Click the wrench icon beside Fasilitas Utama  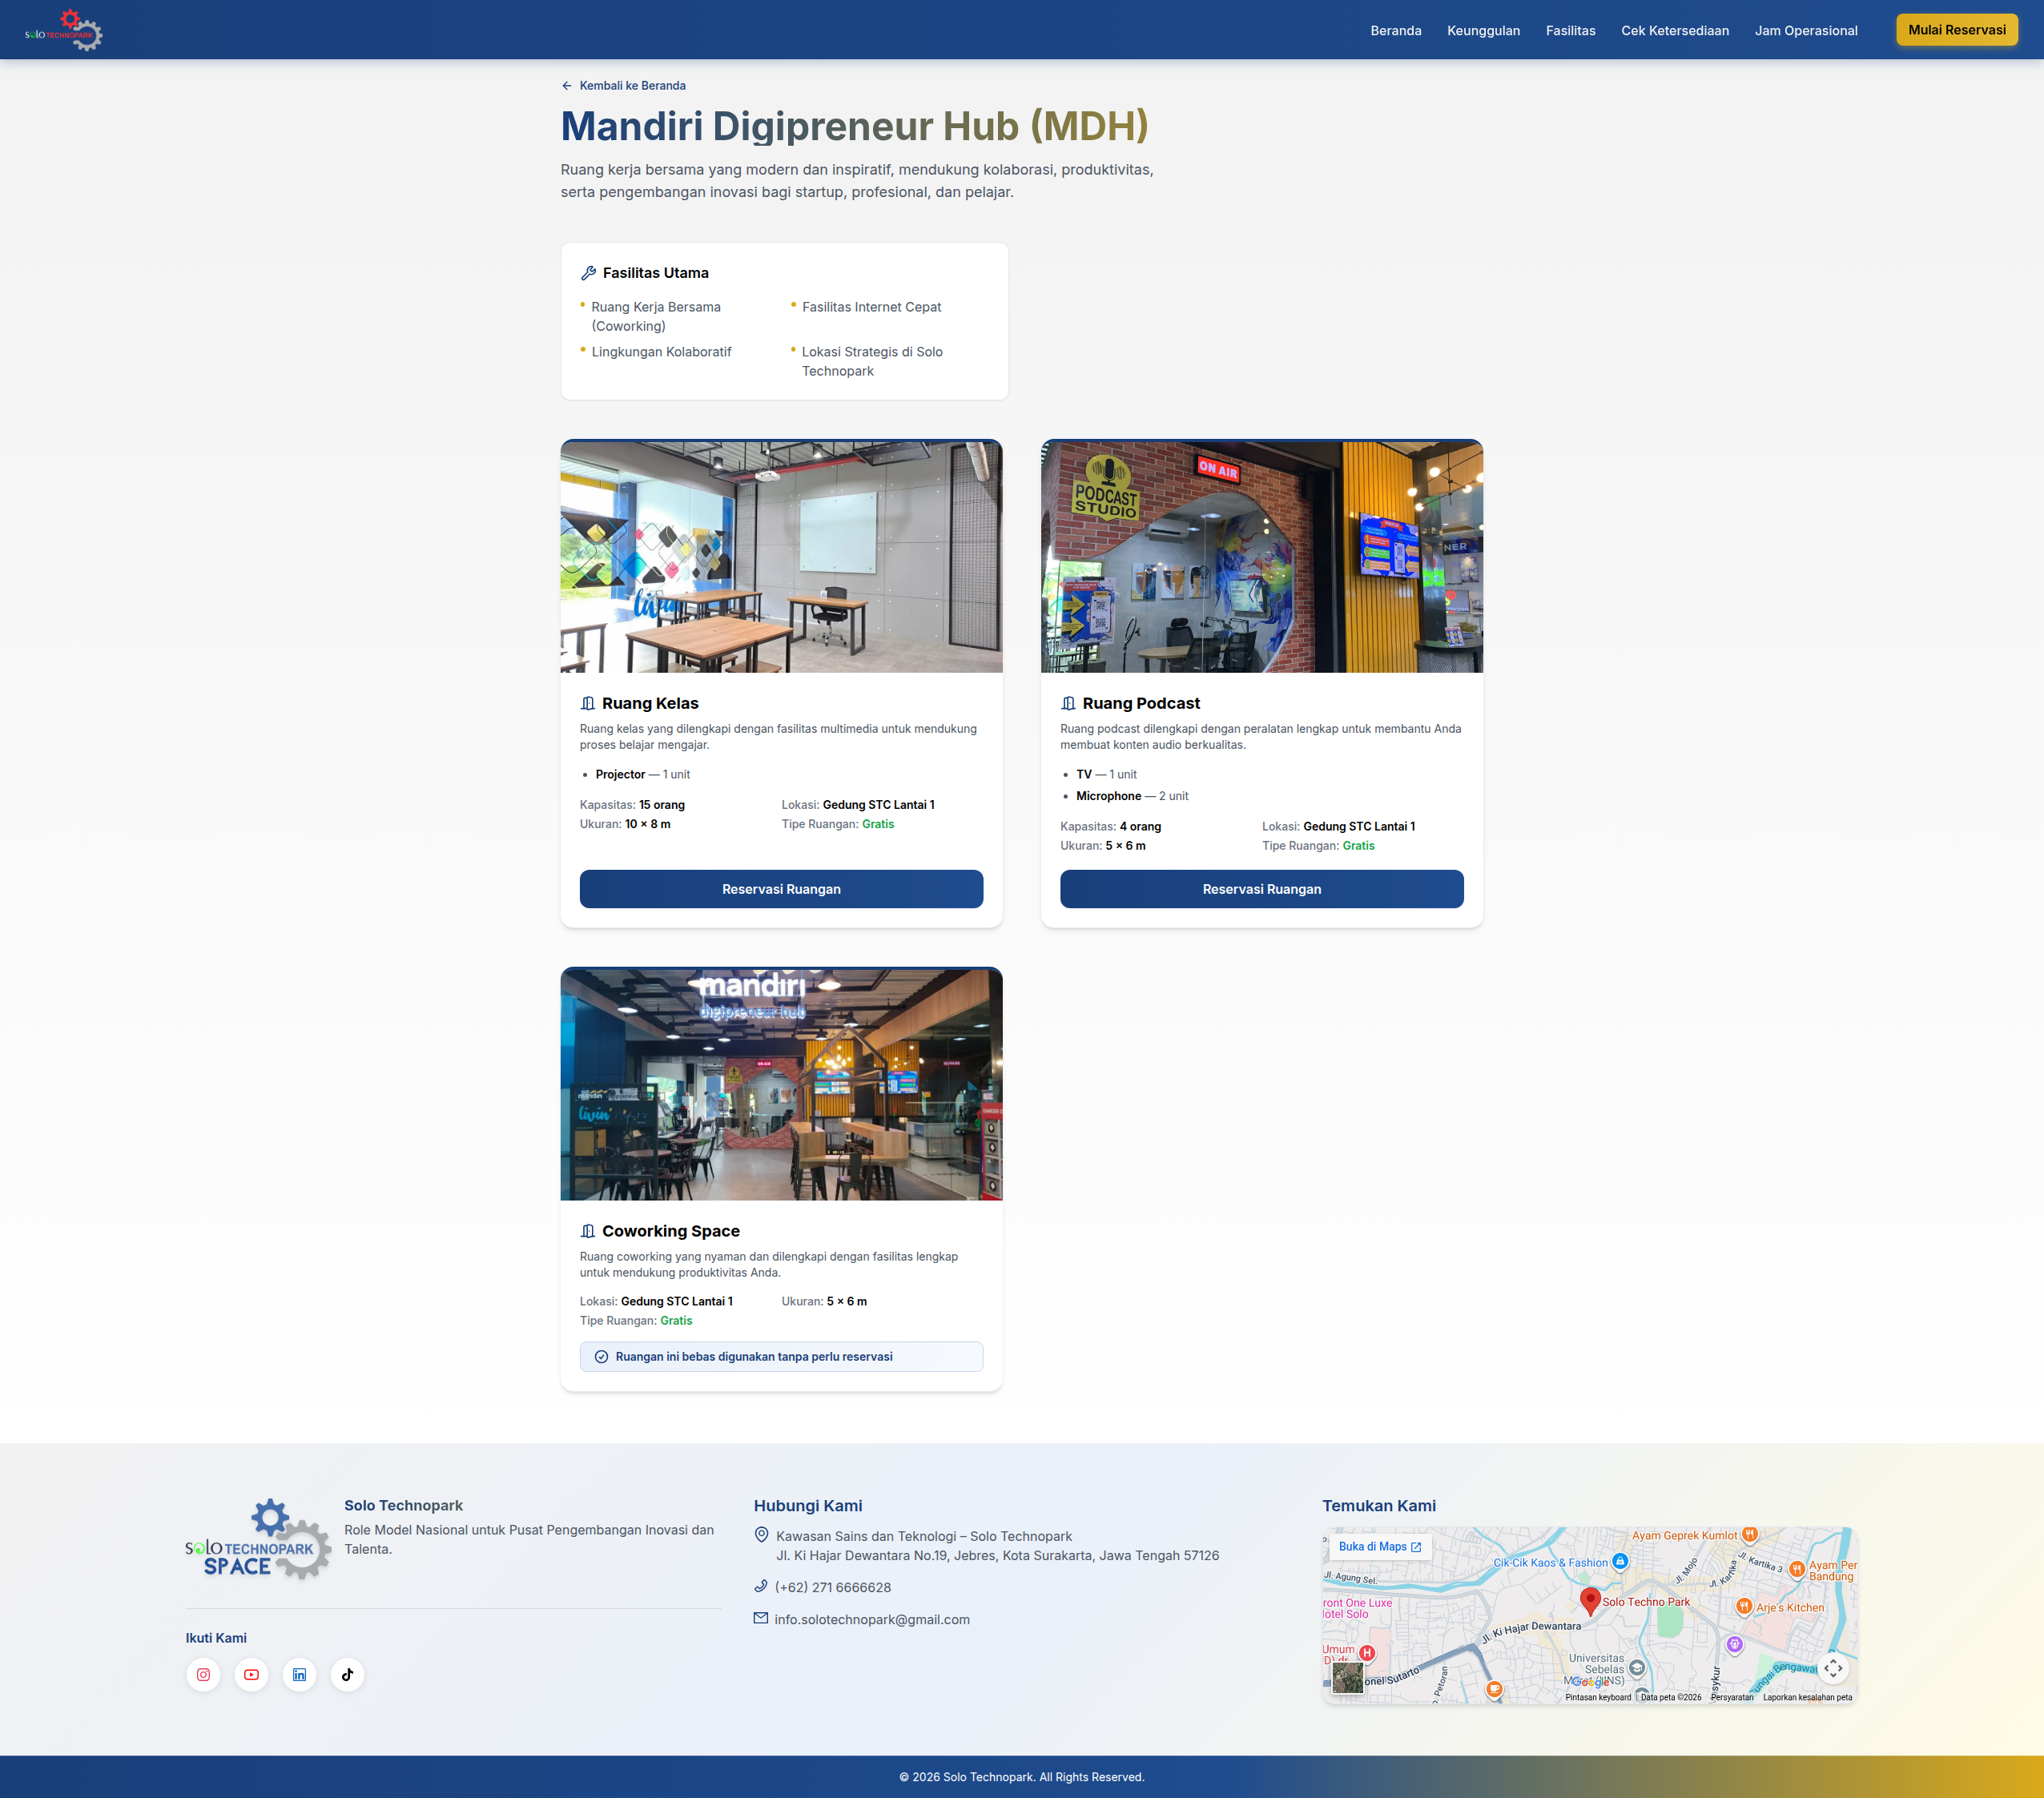pos(589,273)
